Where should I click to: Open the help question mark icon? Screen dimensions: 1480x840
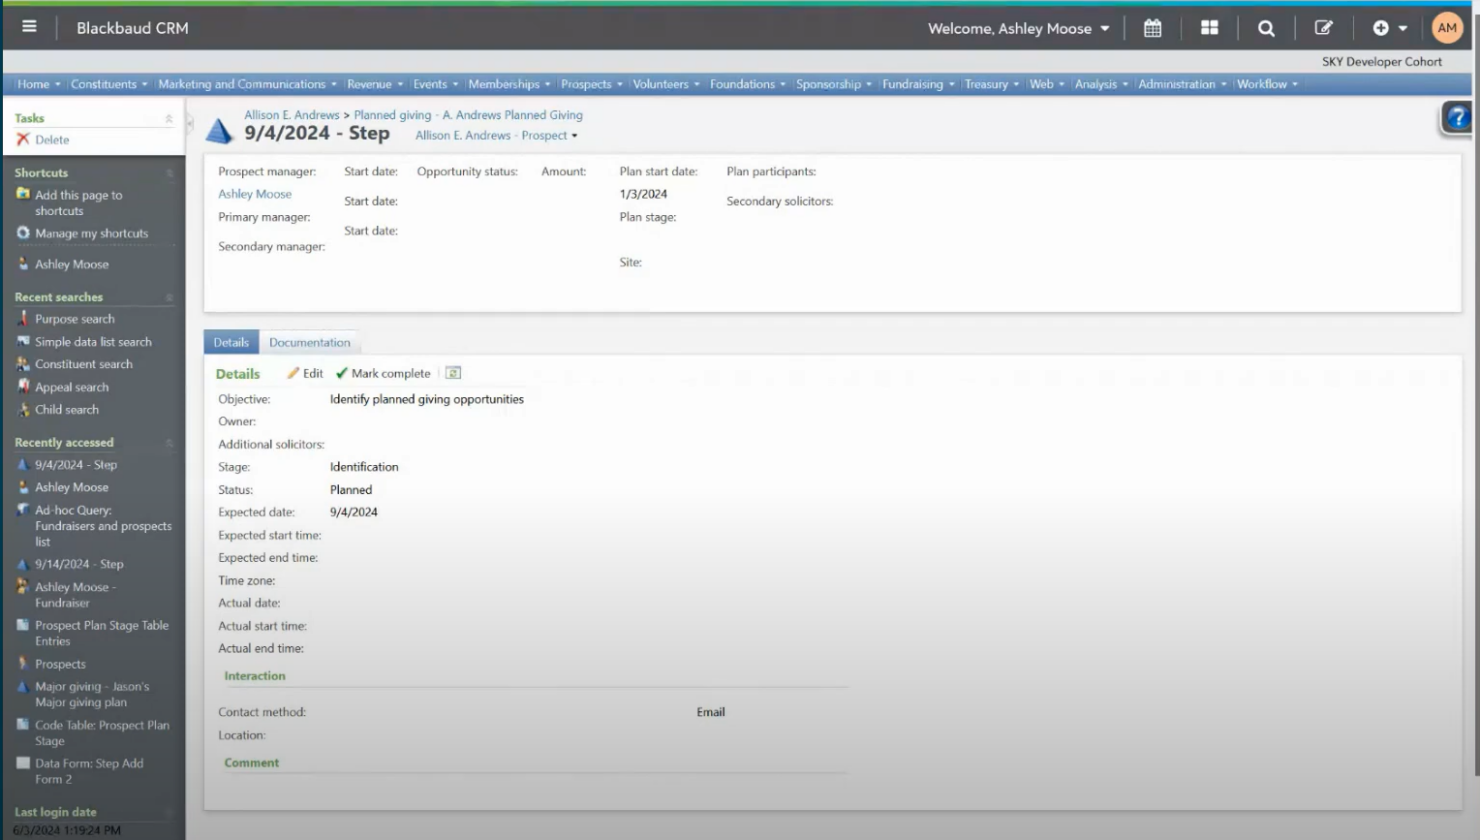coord(1457,118)
